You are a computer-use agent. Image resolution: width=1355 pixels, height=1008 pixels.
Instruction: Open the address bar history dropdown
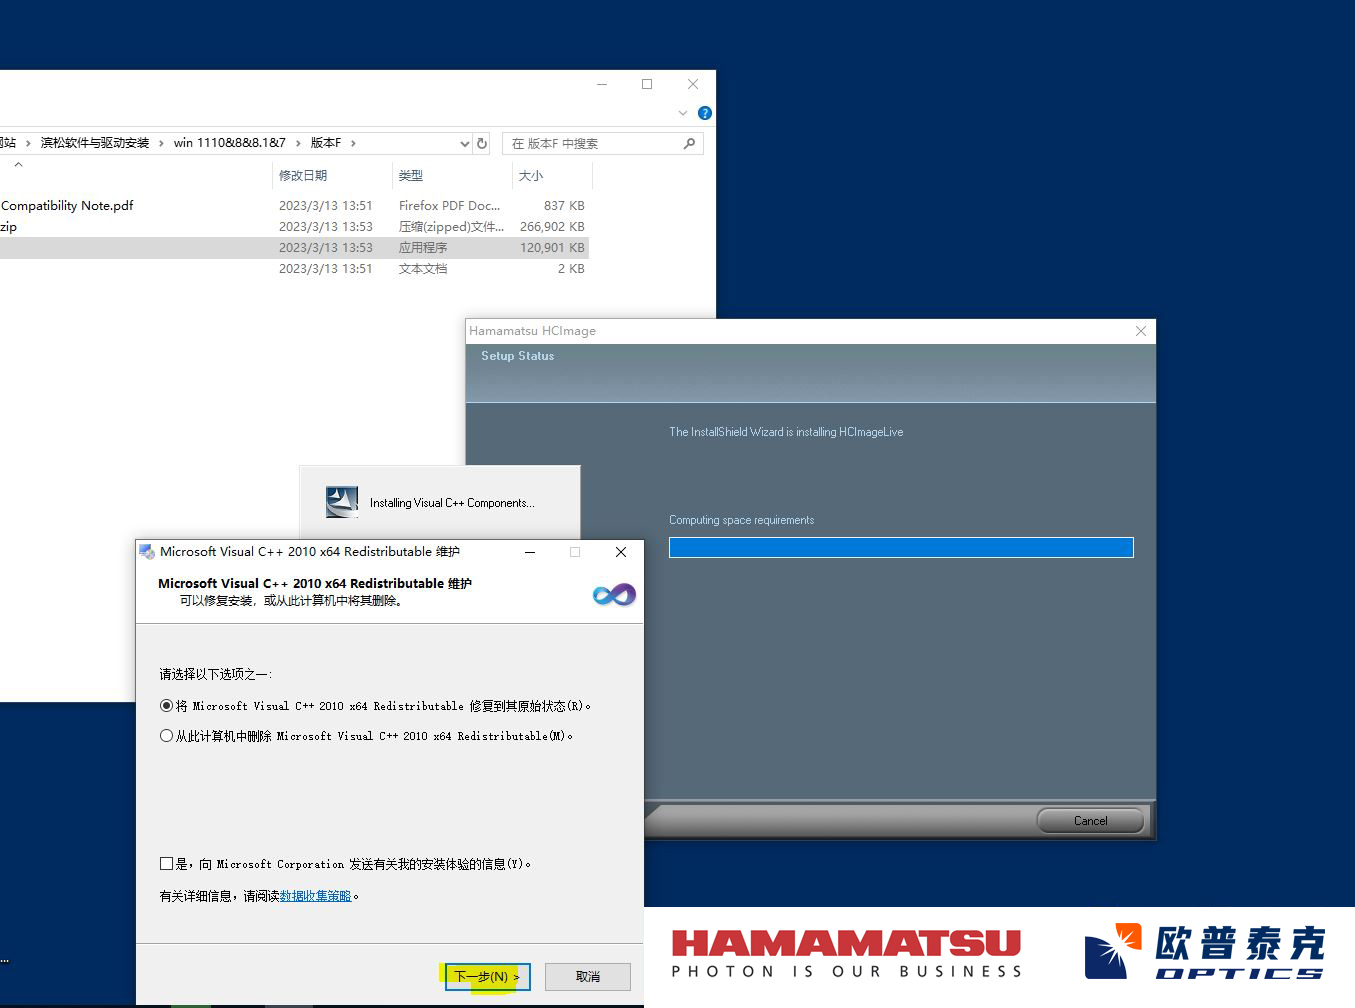pos(464,144)
